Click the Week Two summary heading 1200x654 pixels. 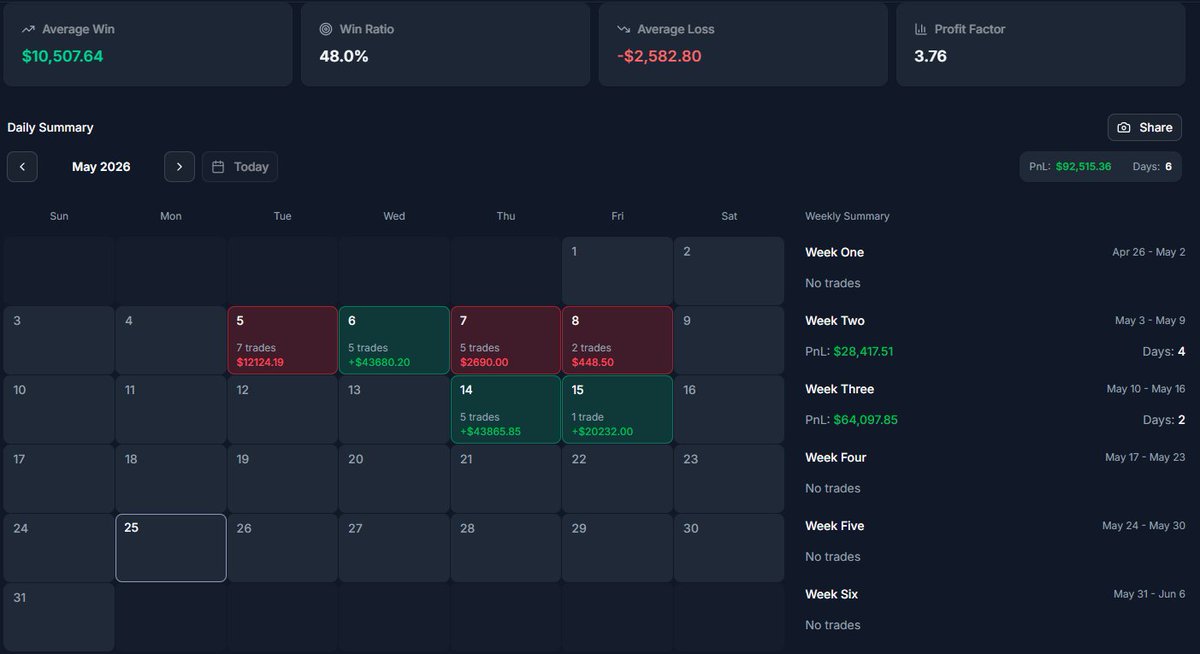pos(835,321)
